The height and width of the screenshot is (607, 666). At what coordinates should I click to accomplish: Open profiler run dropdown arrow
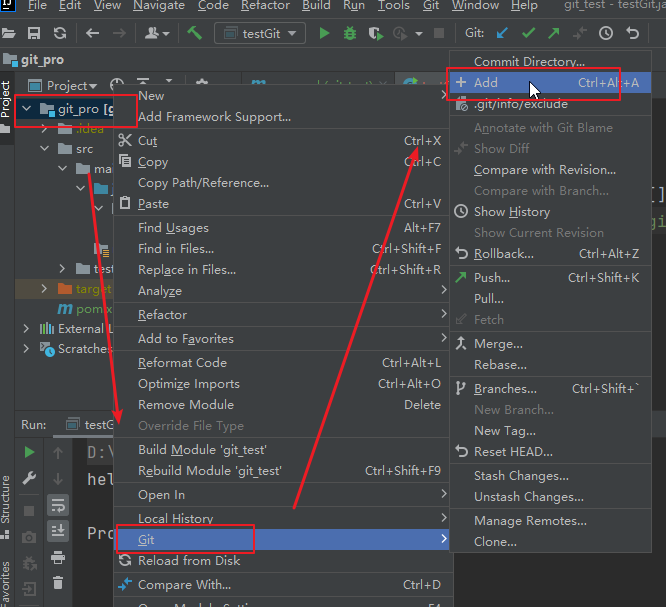tap(419, 34)
